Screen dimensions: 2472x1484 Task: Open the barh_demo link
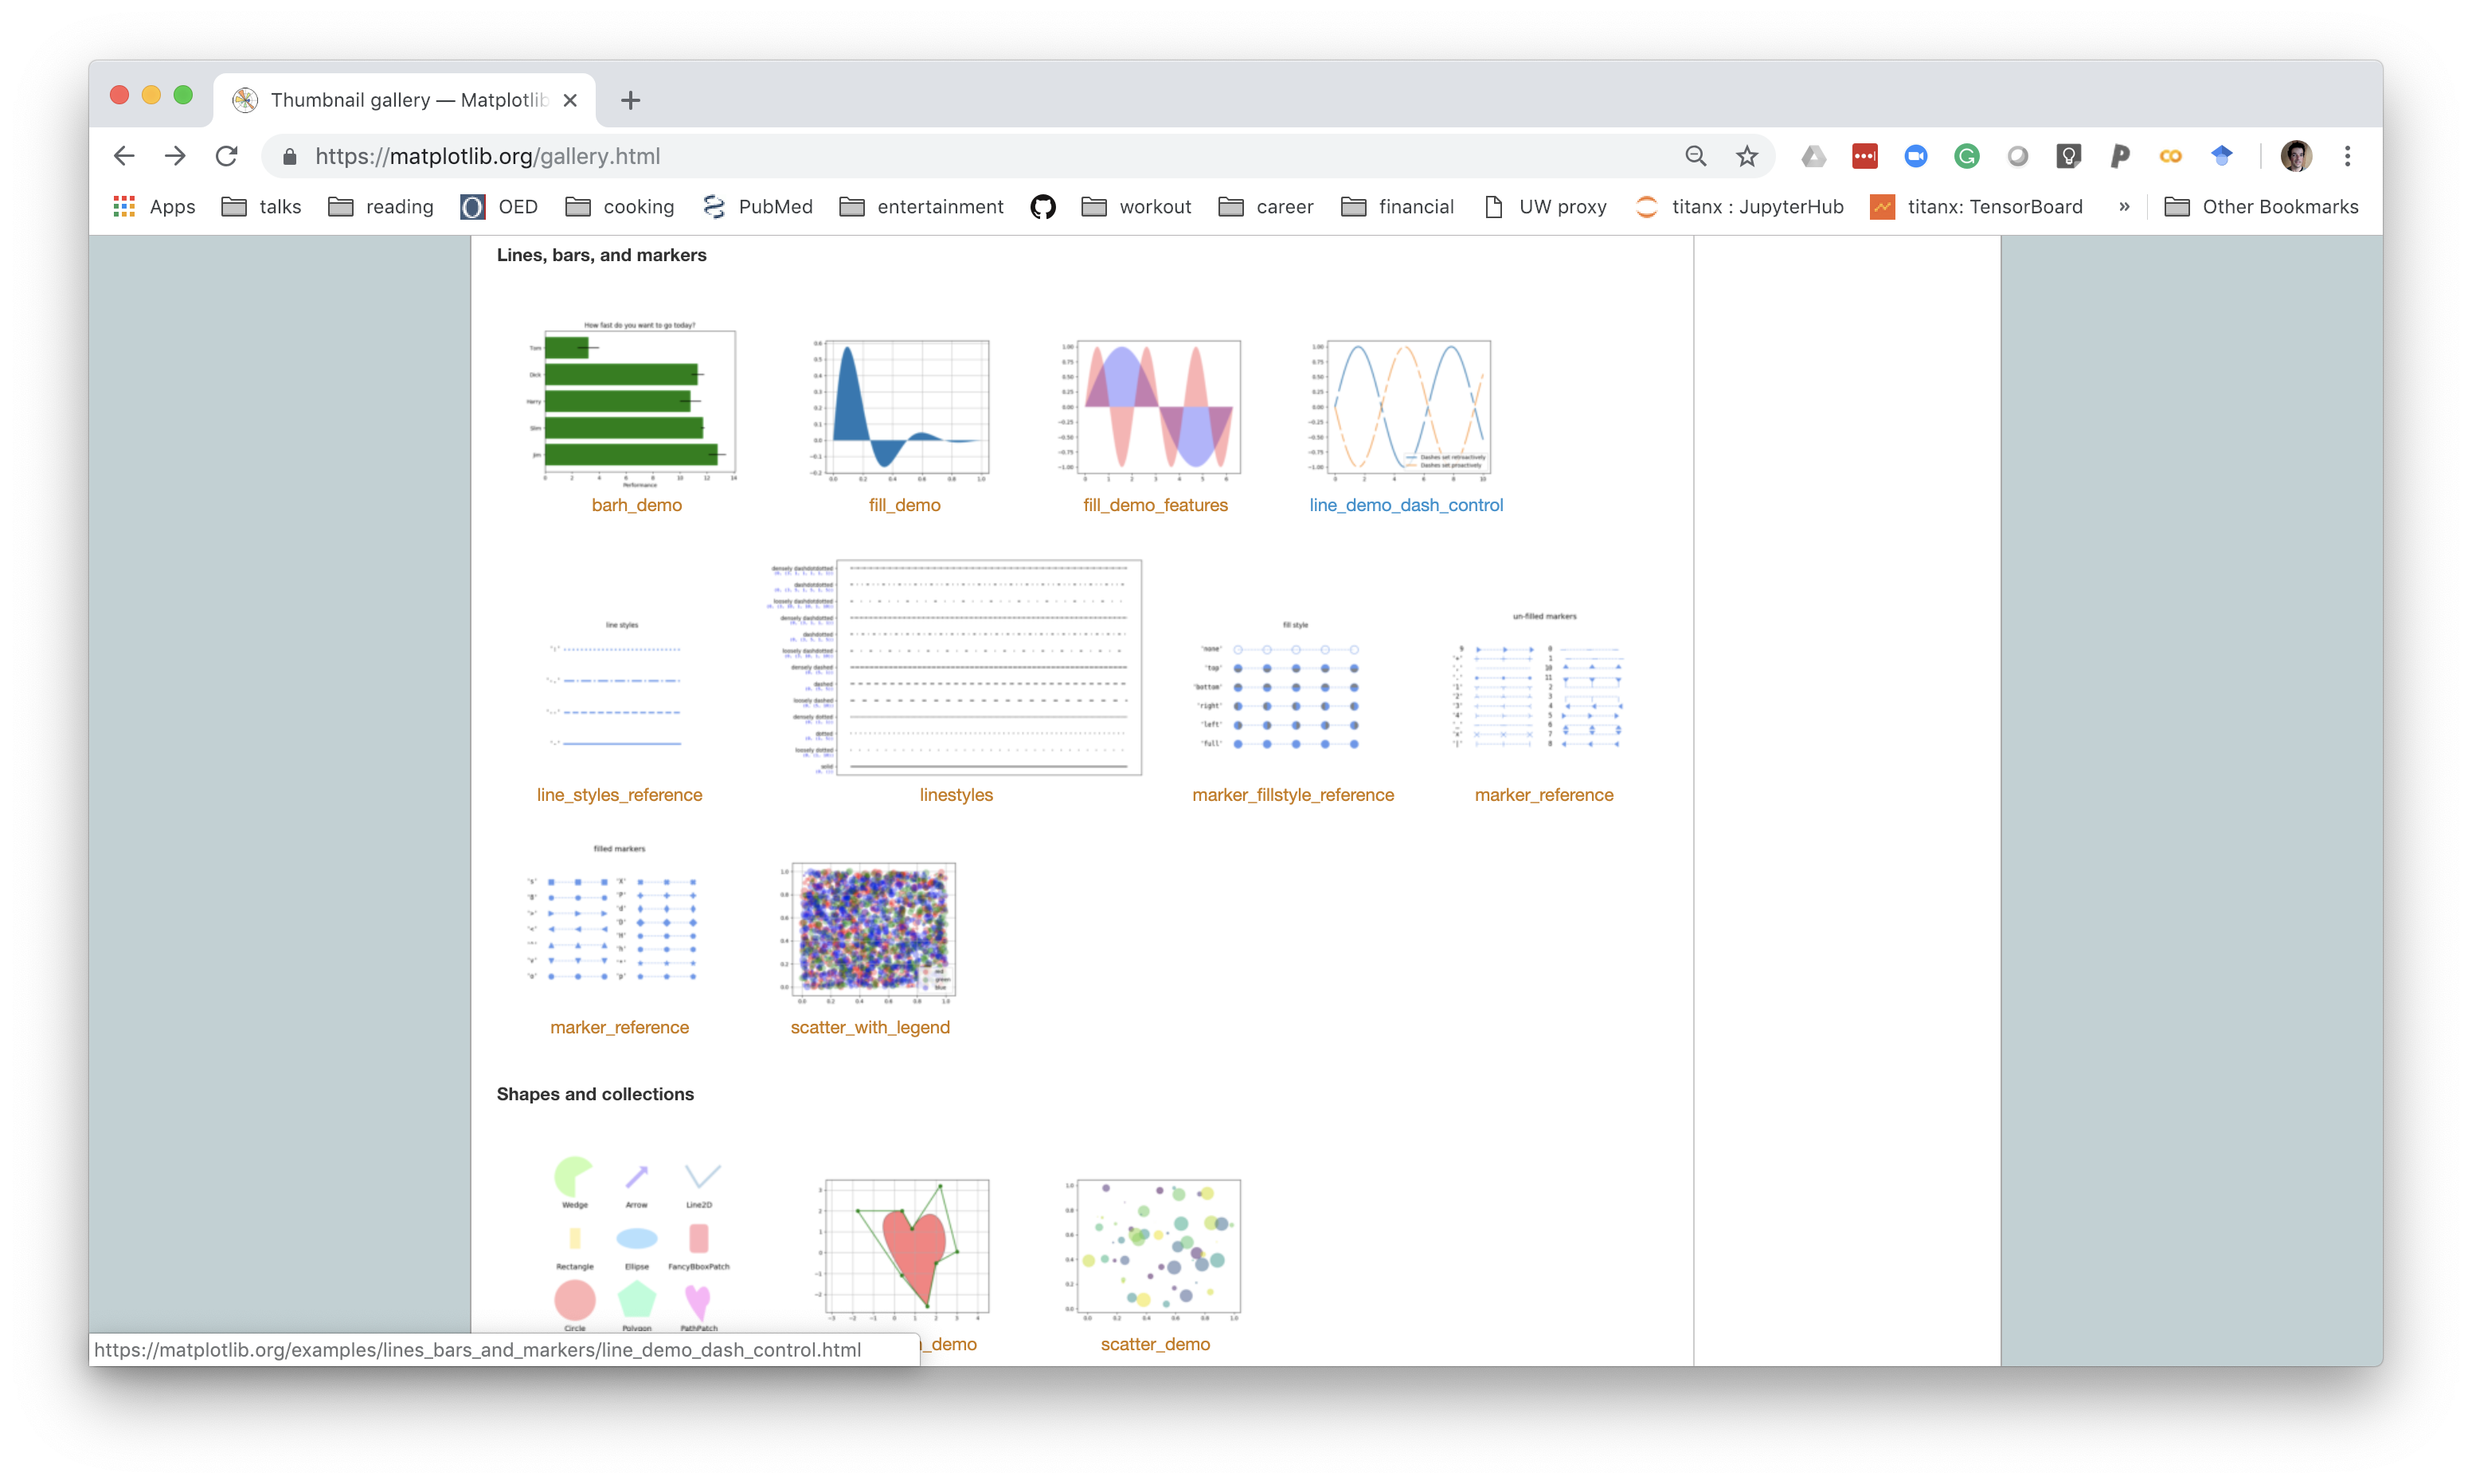tap(637, 505)
